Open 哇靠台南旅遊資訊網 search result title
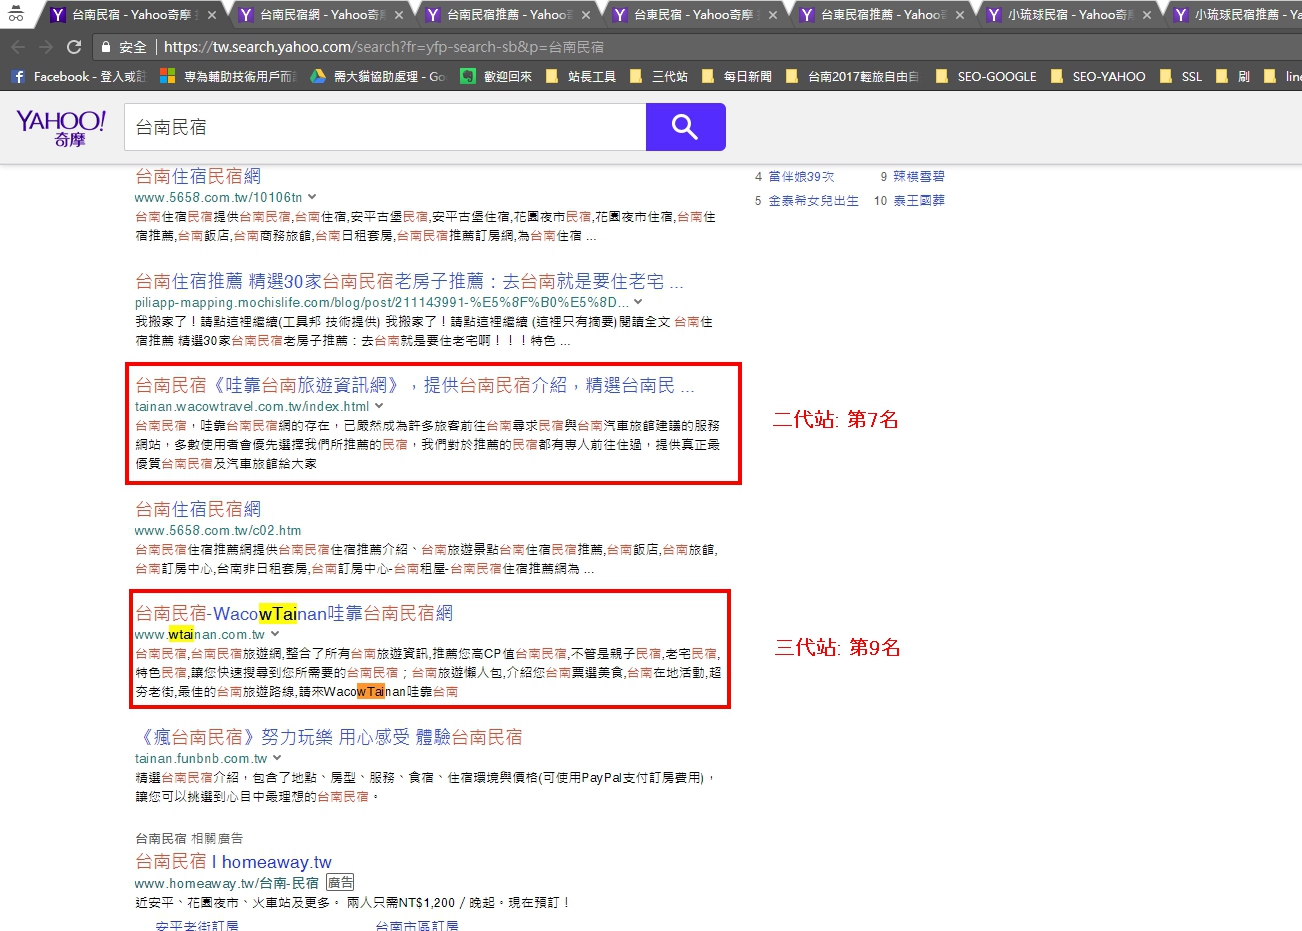 click(415, 385)
